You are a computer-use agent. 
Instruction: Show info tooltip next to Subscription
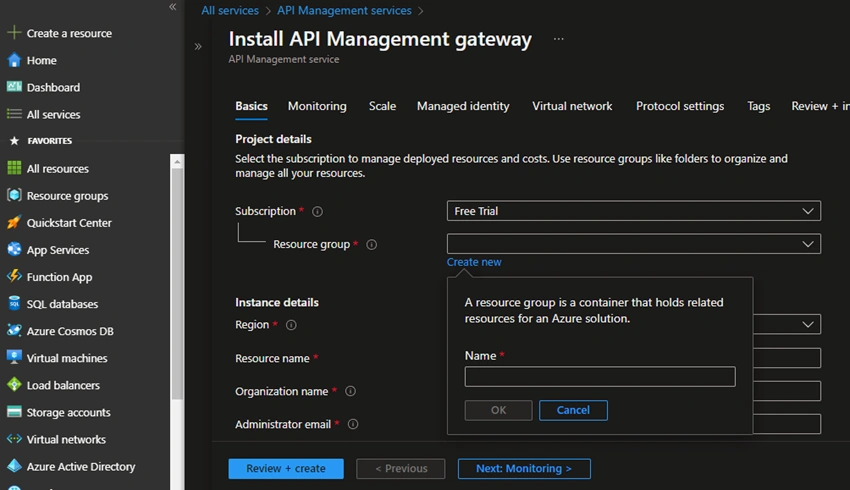tap(318, 211)
